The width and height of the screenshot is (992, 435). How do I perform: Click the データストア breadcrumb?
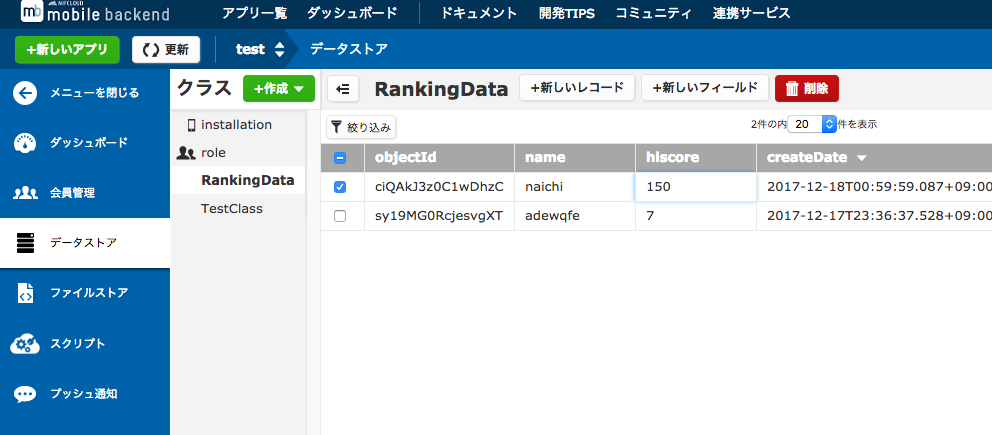tap(349, 49)
